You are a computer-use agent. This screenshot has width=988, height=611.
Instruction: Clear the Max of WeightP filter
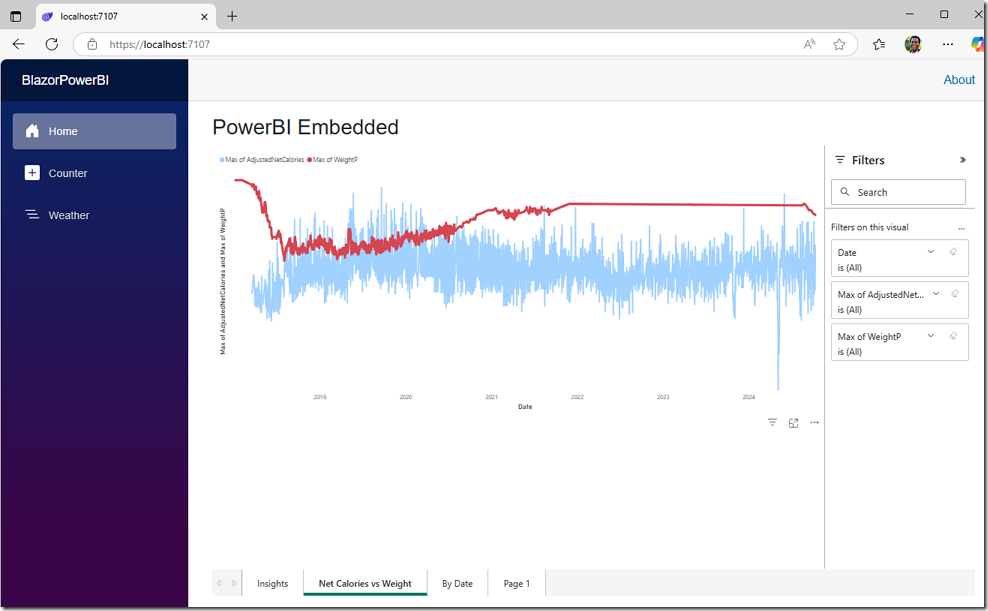(x=953, y=336)
